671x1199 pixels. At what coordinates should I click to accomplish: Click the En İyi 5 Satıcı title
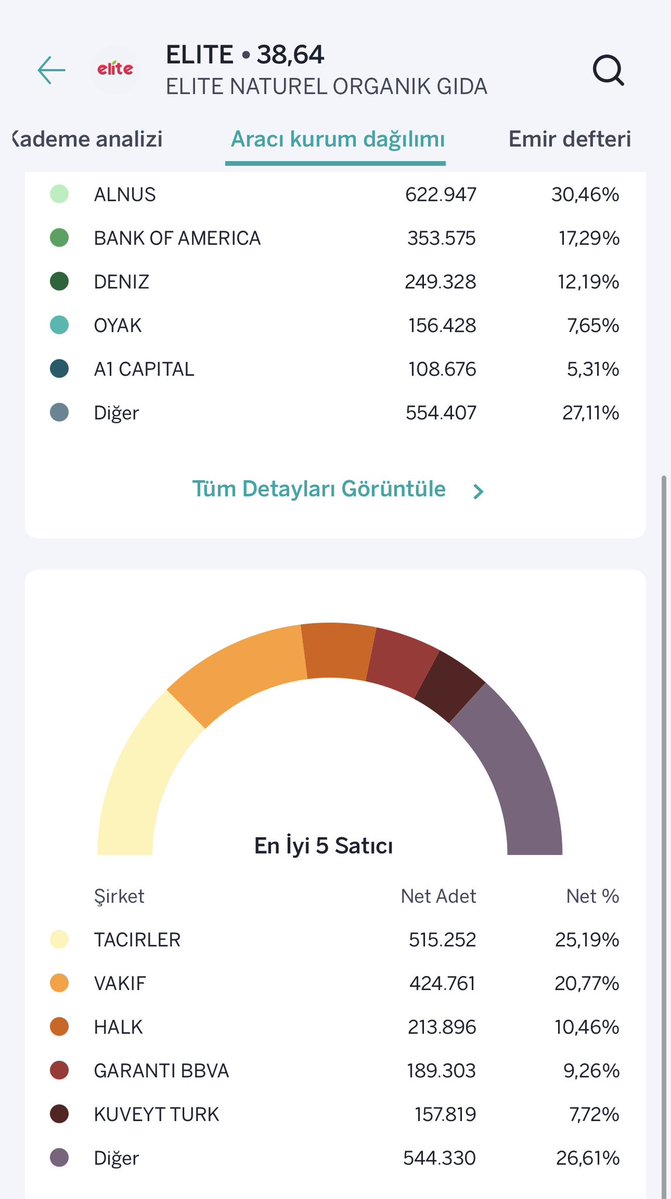pyautogui.click(x=323, y=846)
